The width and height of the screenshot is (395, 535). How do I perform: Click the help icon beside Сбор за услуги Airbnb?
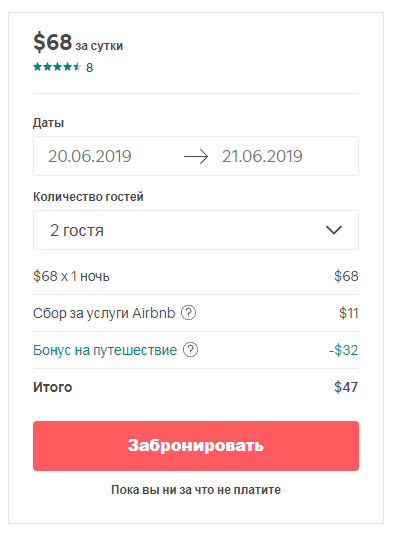[x=188, y=313]
